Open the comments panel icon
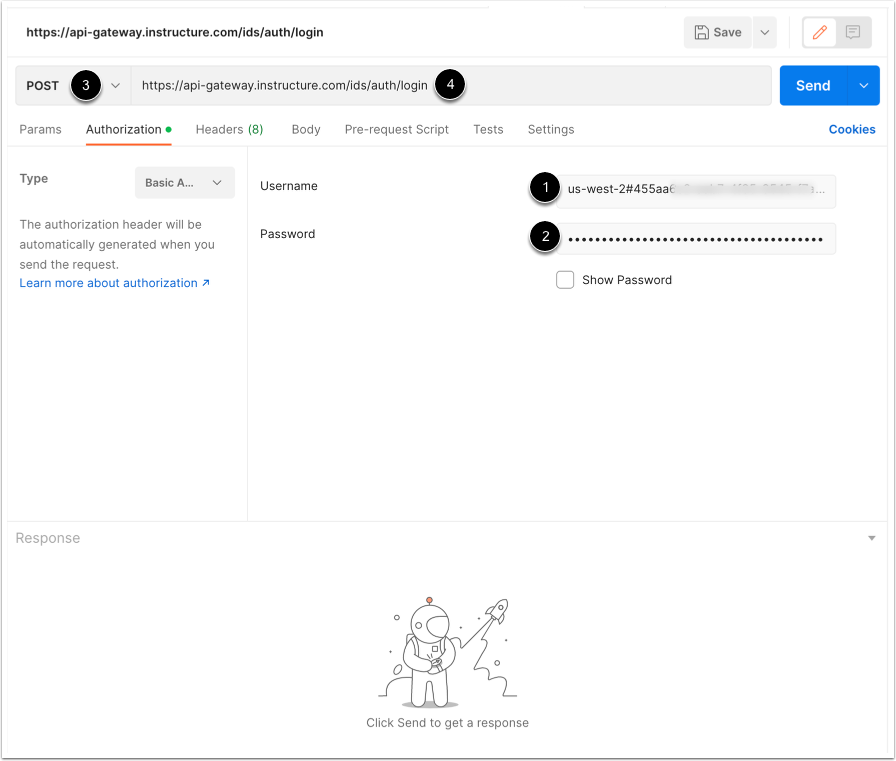 [x=853, y=32]
